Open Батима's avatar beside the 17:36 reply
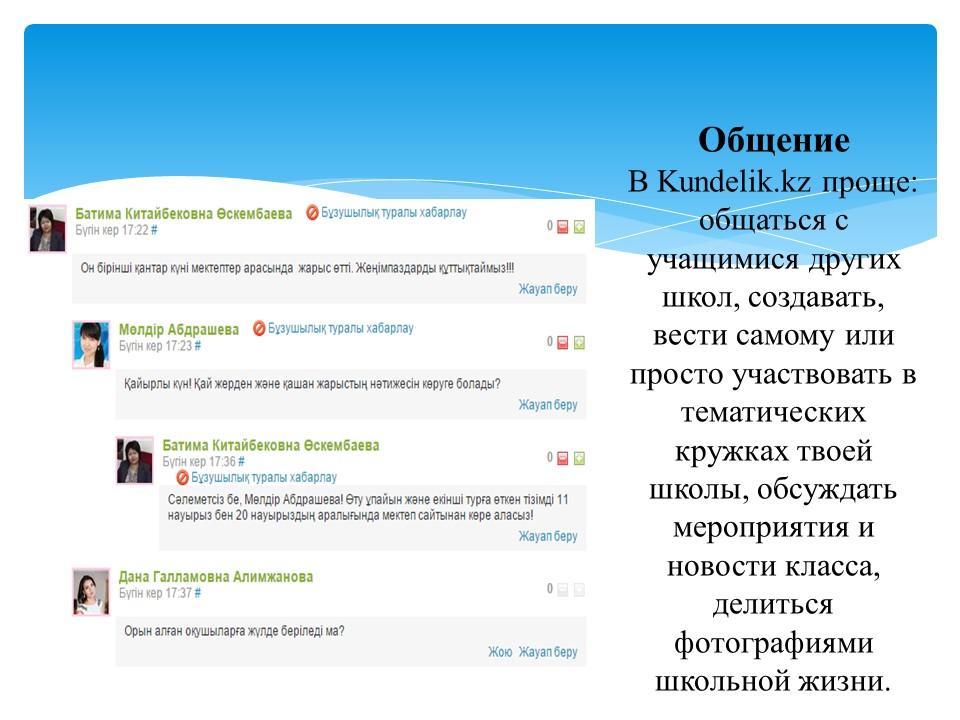The image size is (960, 720). click(x=135, y=460)
